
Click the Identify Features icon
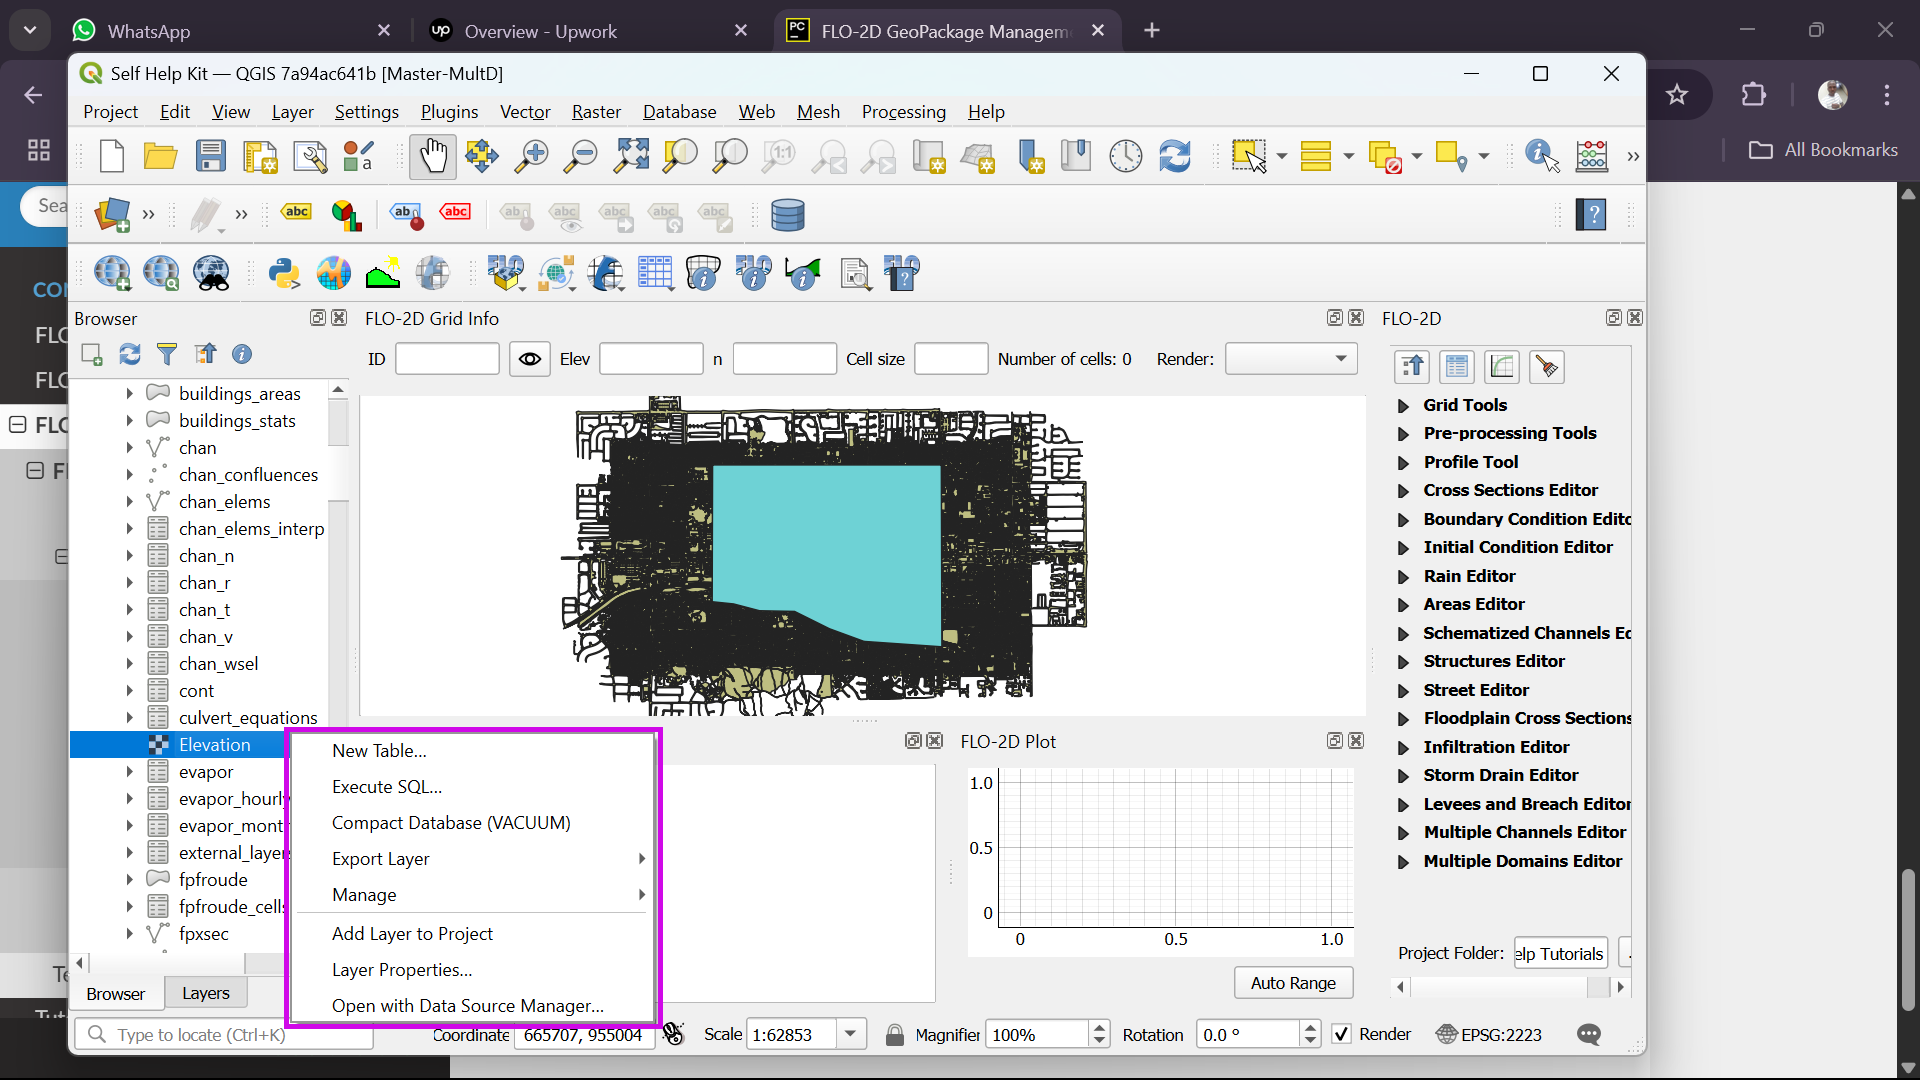coord(1541,157)
